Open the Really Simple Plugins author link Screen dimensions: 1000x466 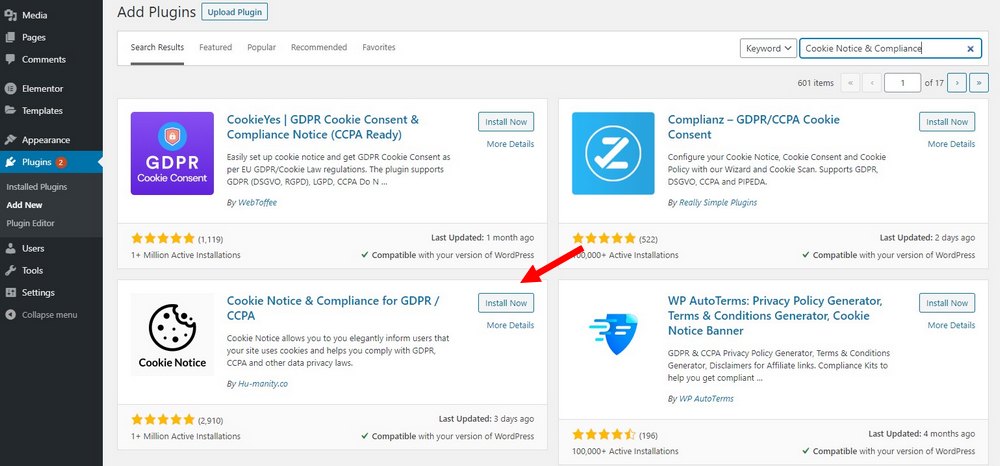717,203
